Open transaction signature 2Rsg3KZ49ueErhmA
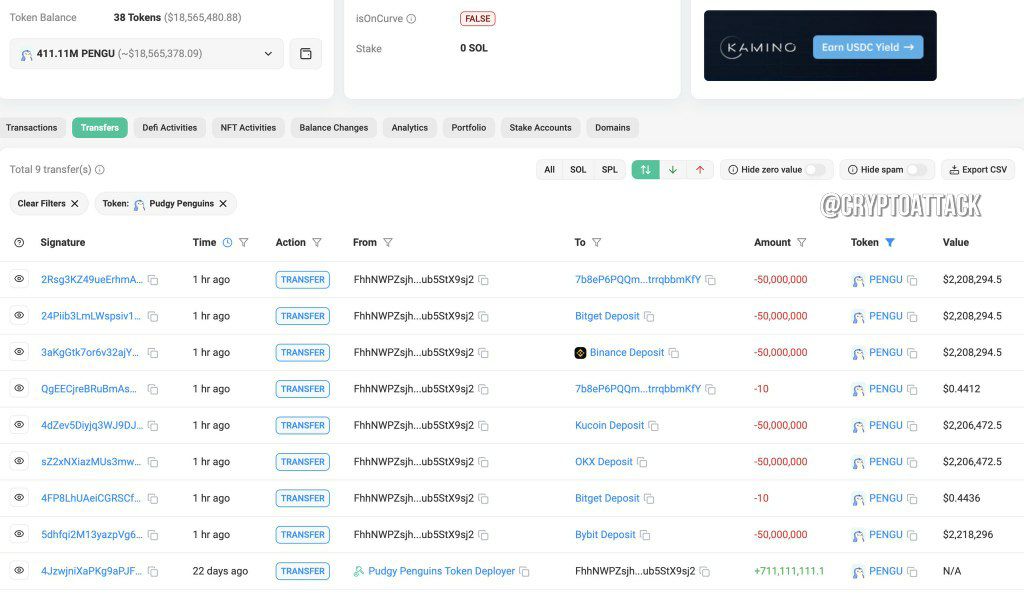Image resolution: width=1024 pixels, height=596 pixels. point(91,279)
